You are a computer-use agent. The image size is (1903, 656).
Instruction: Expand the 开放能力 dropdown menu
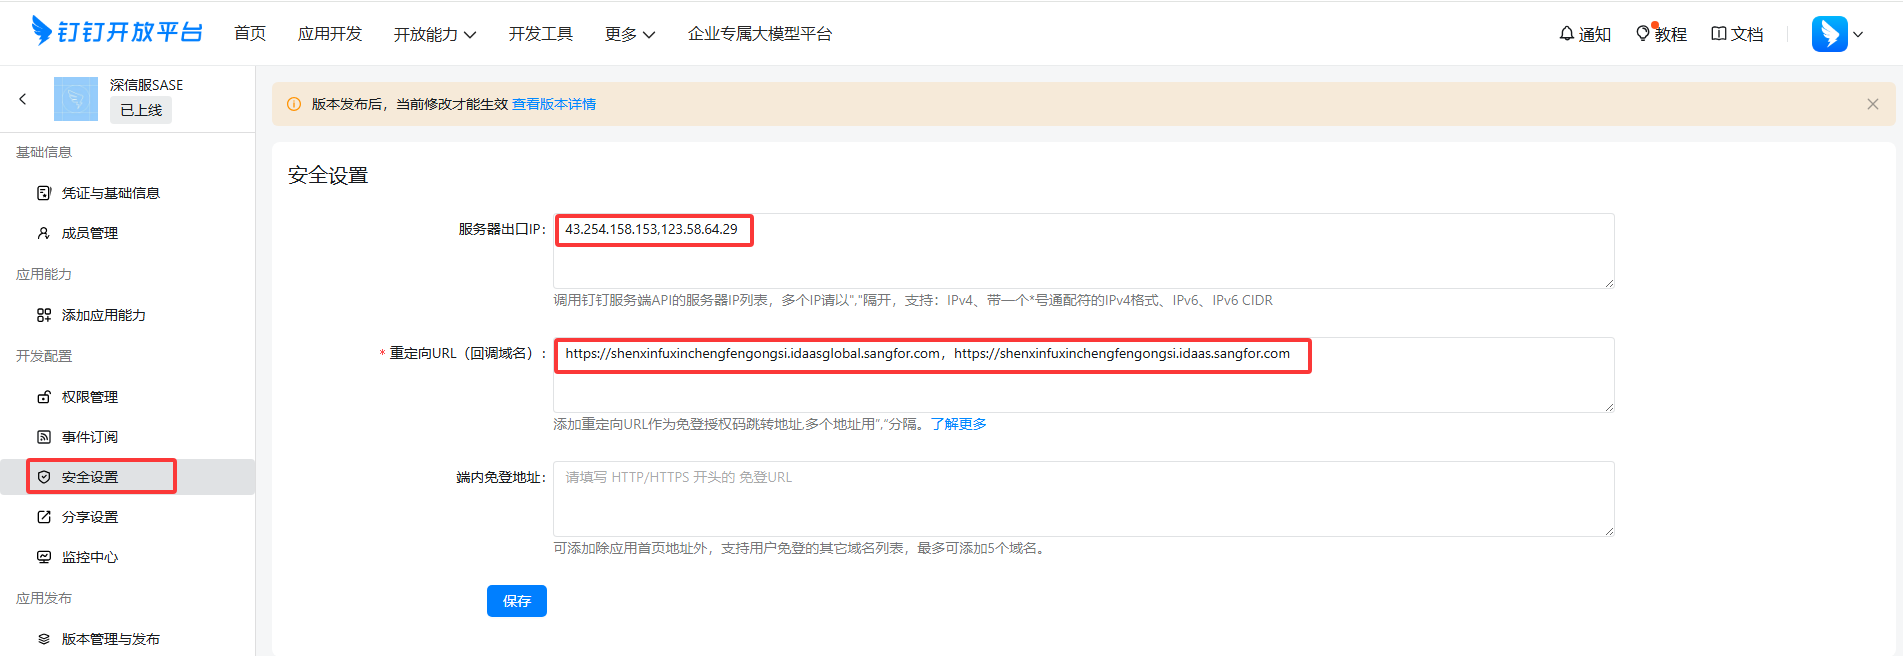[434, 34]
